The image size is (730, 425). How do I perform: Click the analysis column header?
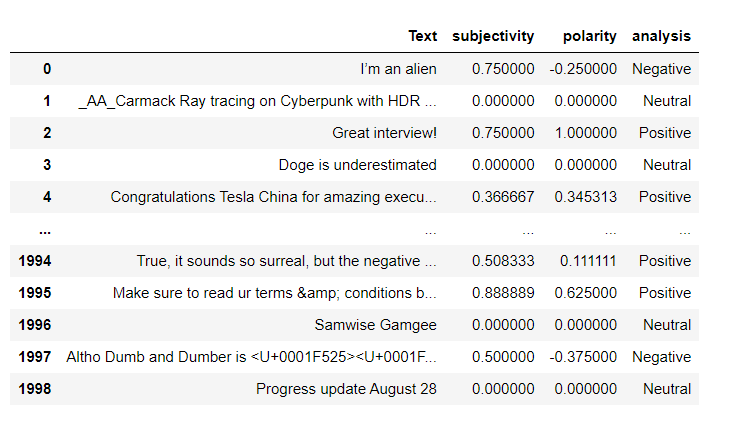pyautogui.click(x=661, y=36)
